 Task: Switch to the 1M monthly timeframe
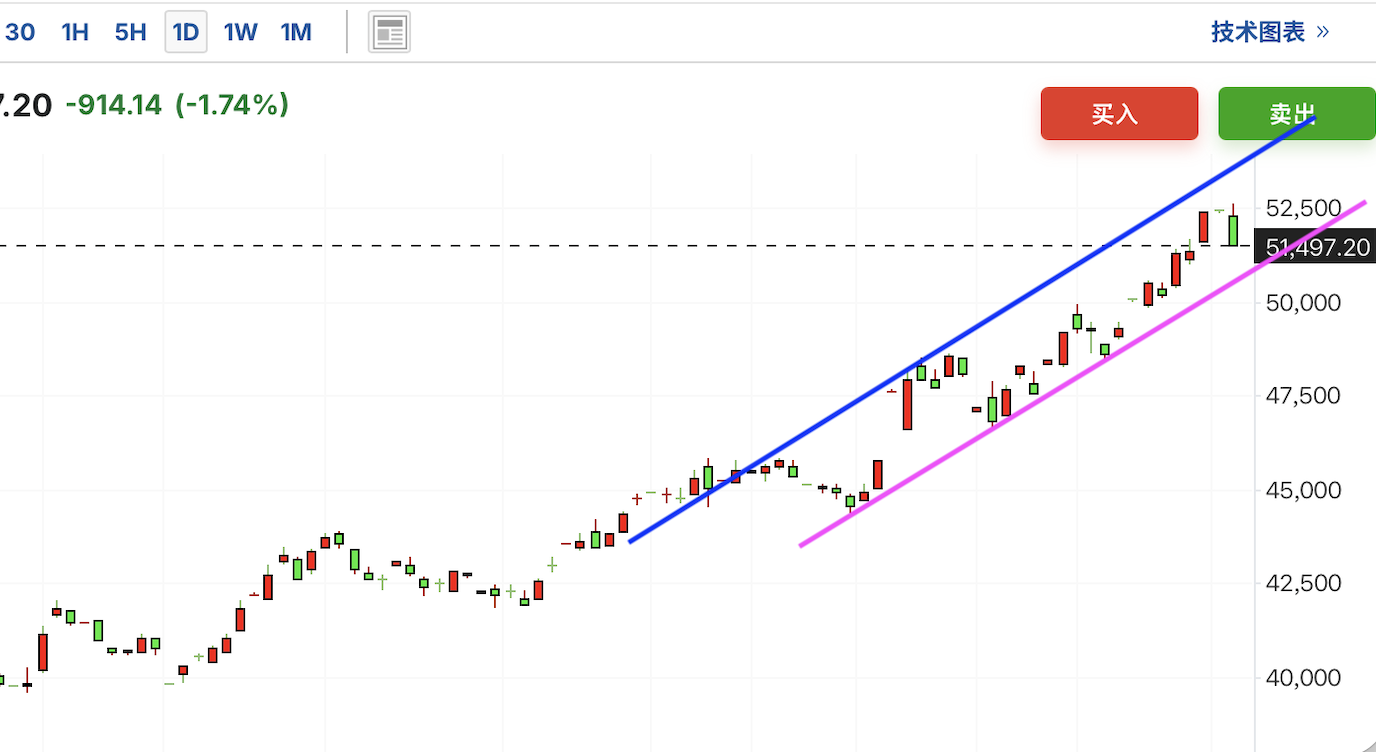tap(296, 32)
